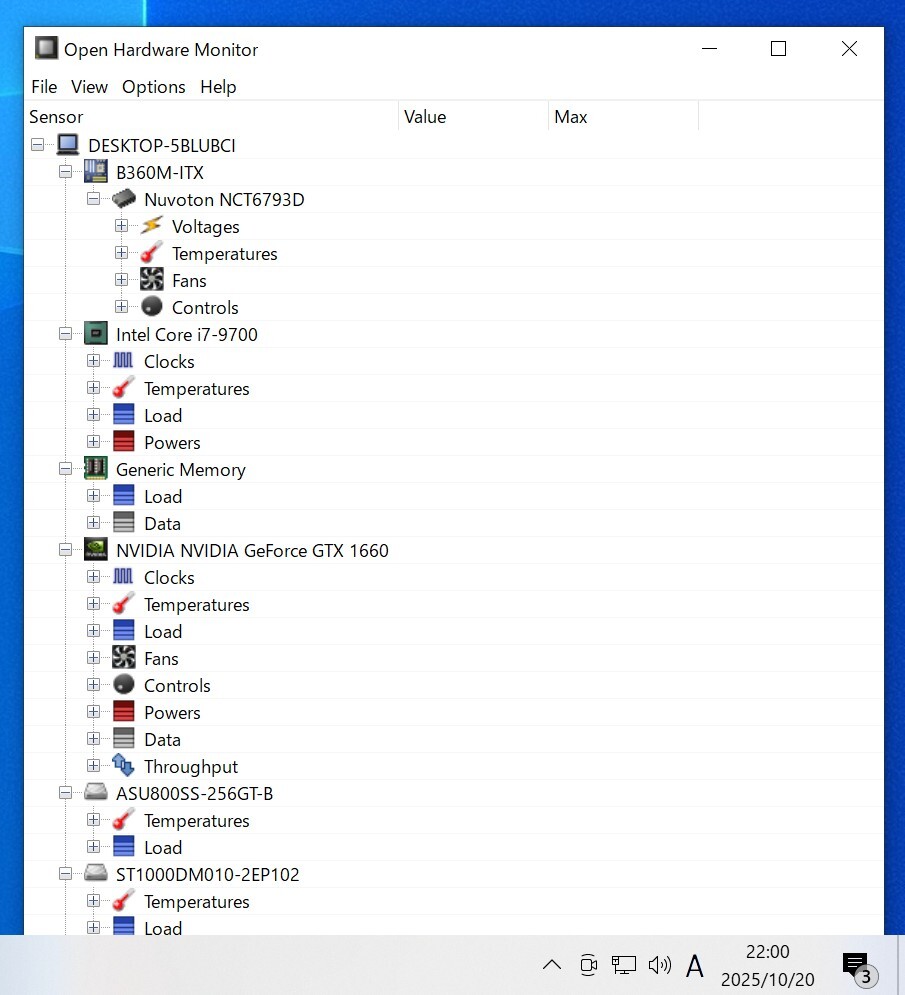Select the Nuvoton NCT6793D row text

tap(224, 200)
